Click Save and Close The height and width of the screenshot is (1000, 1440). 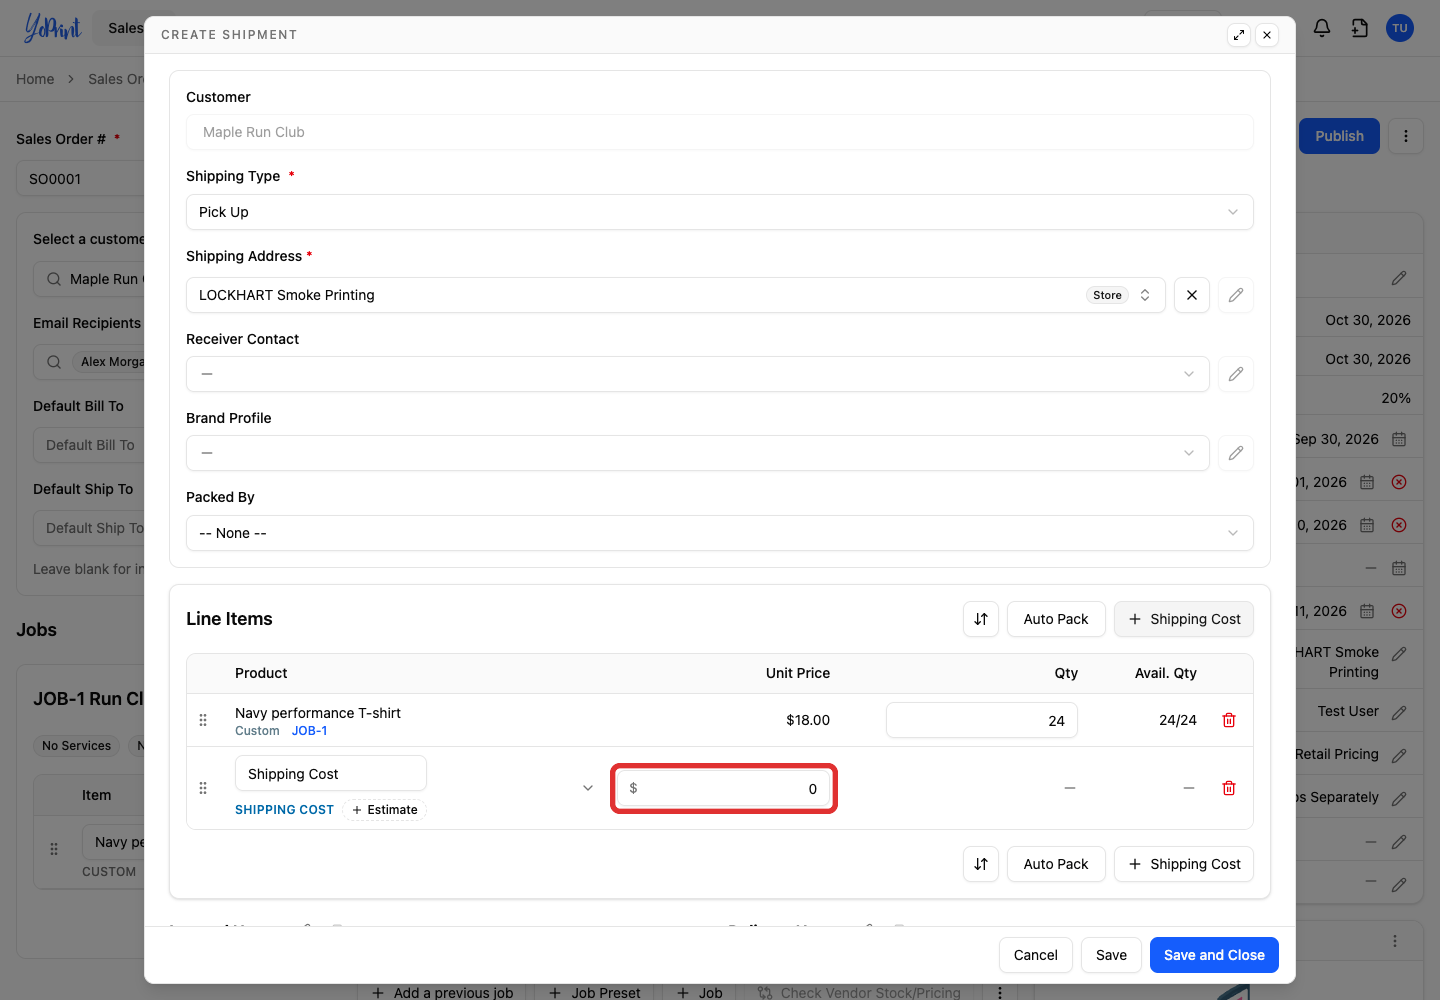coord(1214,955)
